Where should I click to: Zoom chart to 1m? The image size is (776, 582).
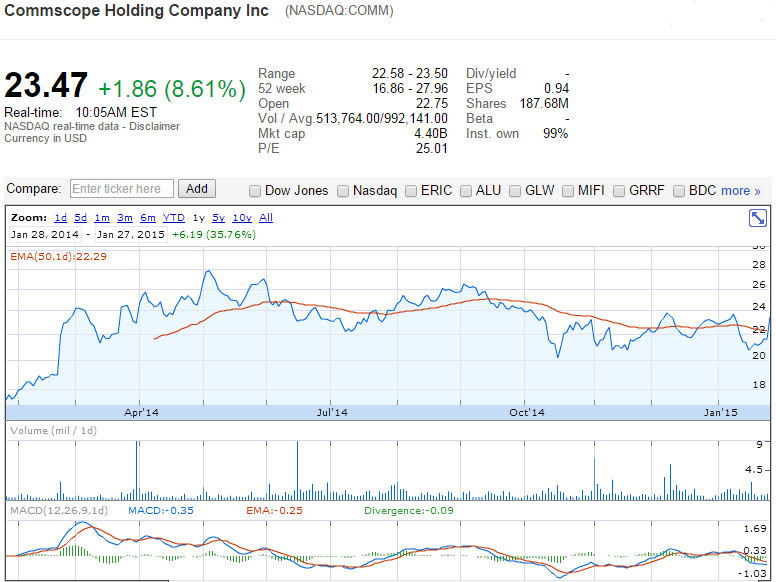pyautogui.click(x=102, y=218)
